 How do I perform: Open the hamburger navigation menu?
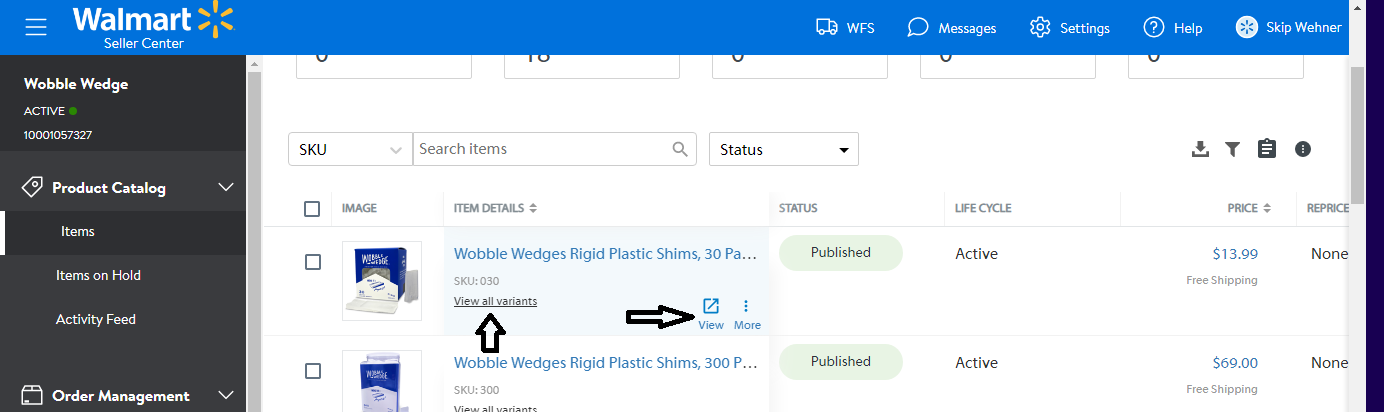pyautogui.click(x=36, y=27)
